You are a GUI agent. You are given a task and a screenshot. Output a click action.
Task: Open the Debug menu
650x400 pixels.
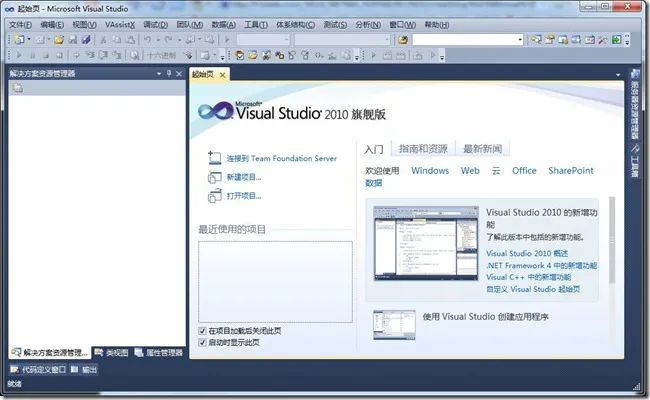(155, 25)
